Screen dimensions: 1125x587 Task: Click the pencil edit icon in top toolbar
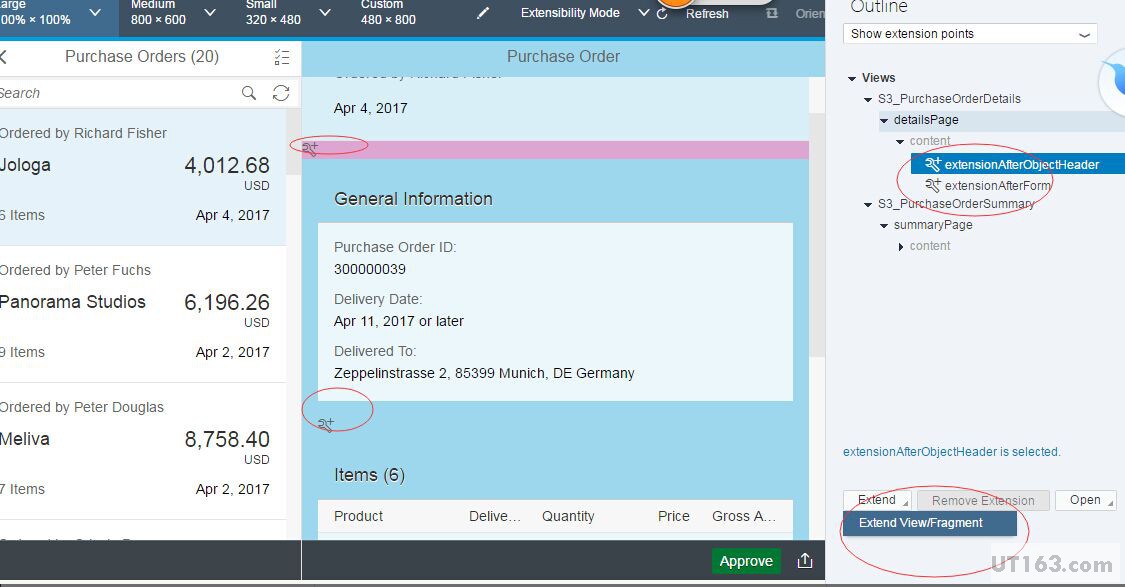pyautogui.click(x=483, y=13)
